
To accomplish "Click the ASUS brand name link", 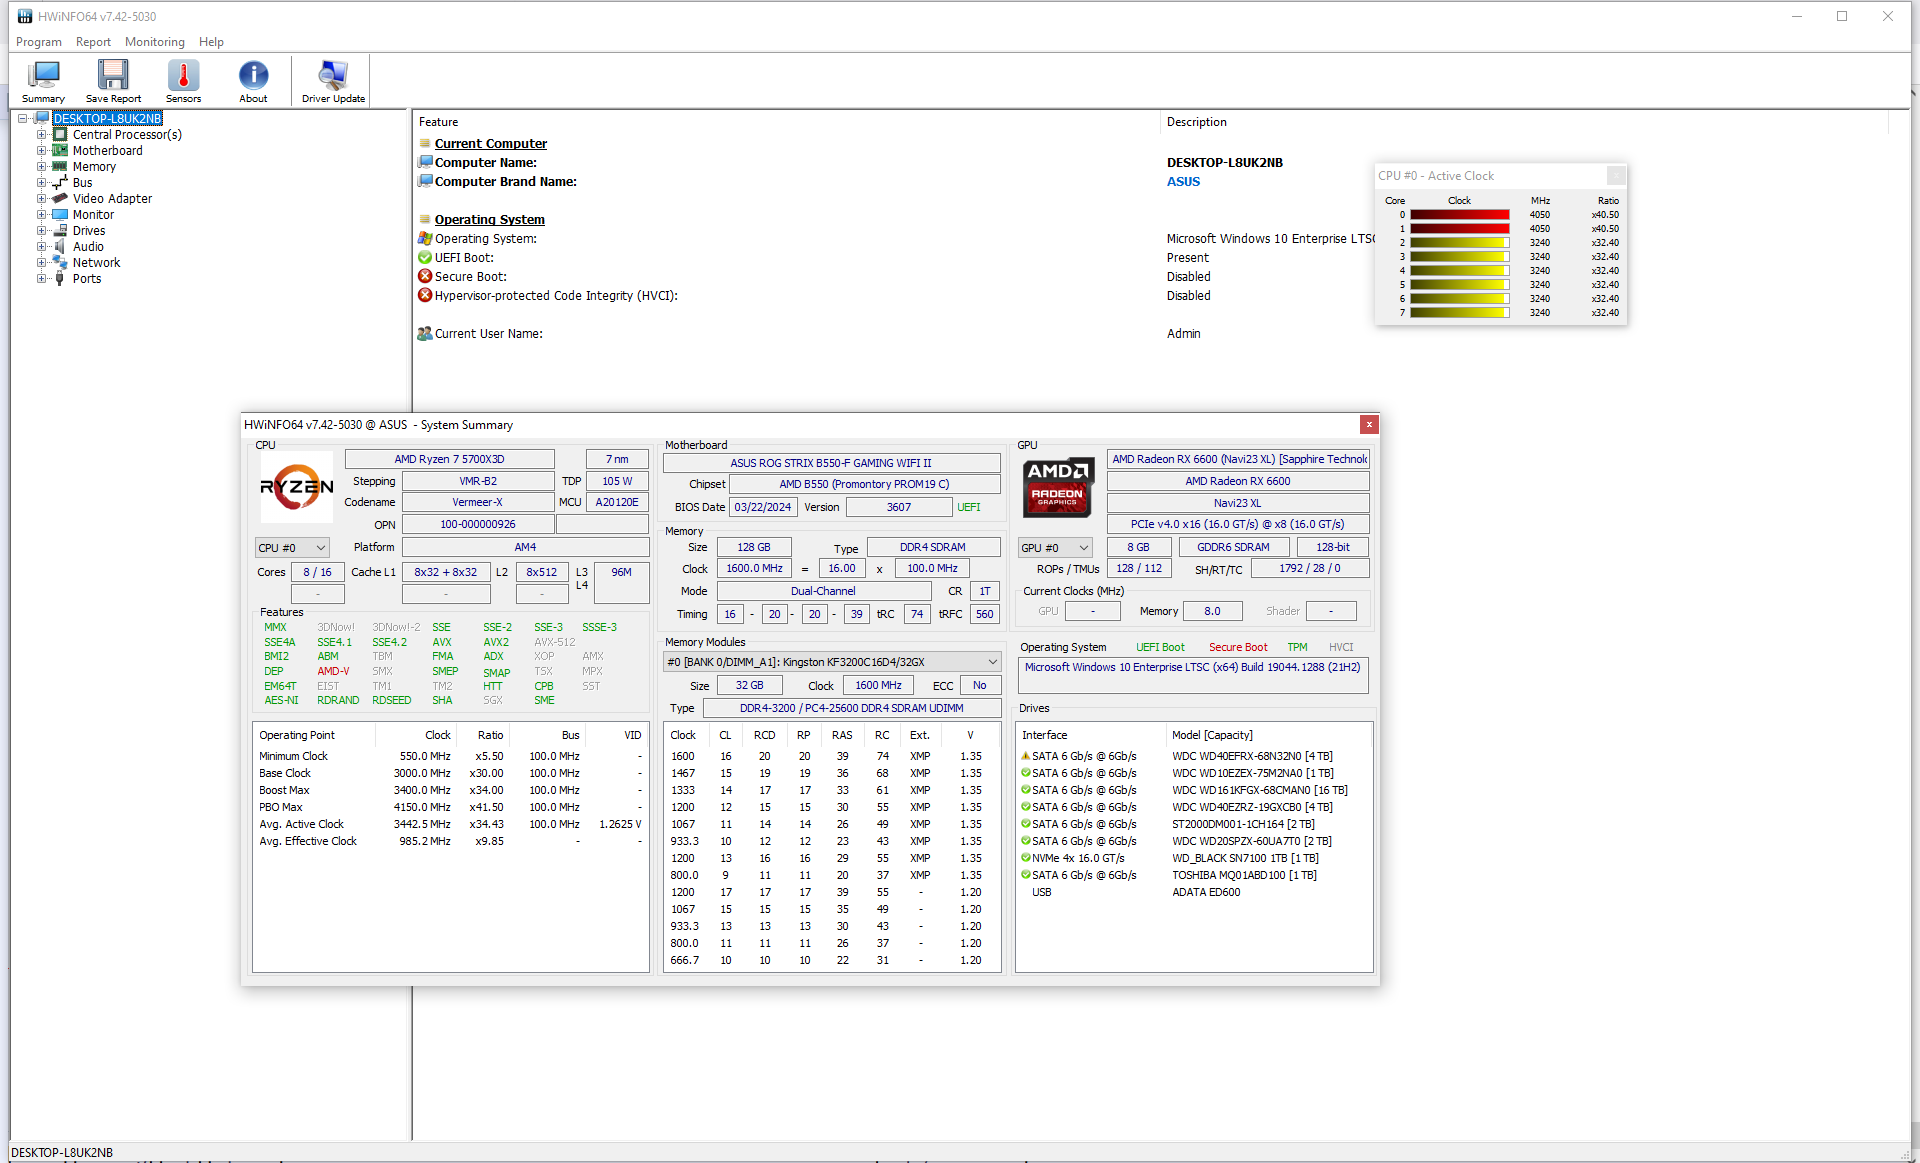I will (1183, 182).
